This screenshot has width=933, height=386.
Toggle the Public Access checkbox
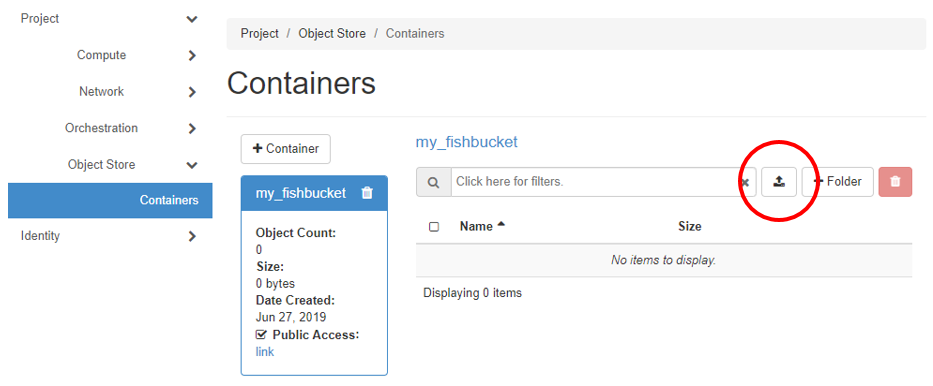pyautogui.click(x=261, y=335)
